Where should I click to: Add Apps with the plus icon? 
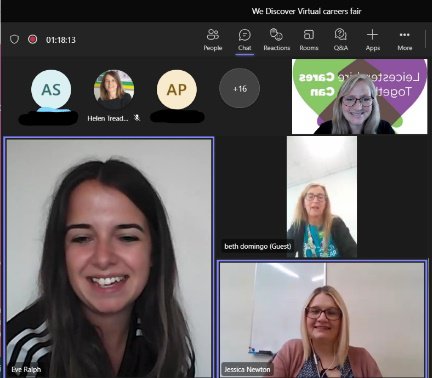click(x=372, y=40)
